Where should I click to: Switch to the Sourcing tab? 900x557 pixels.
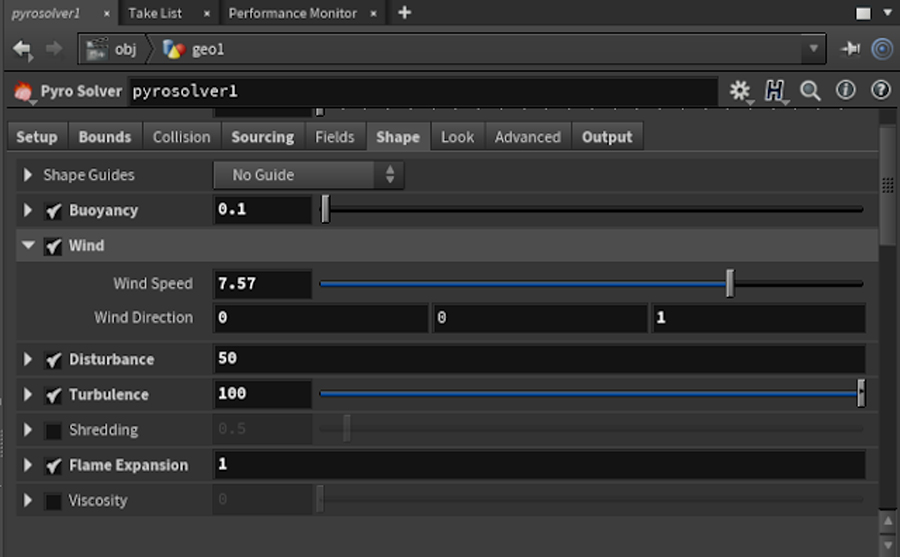point(262,137)
